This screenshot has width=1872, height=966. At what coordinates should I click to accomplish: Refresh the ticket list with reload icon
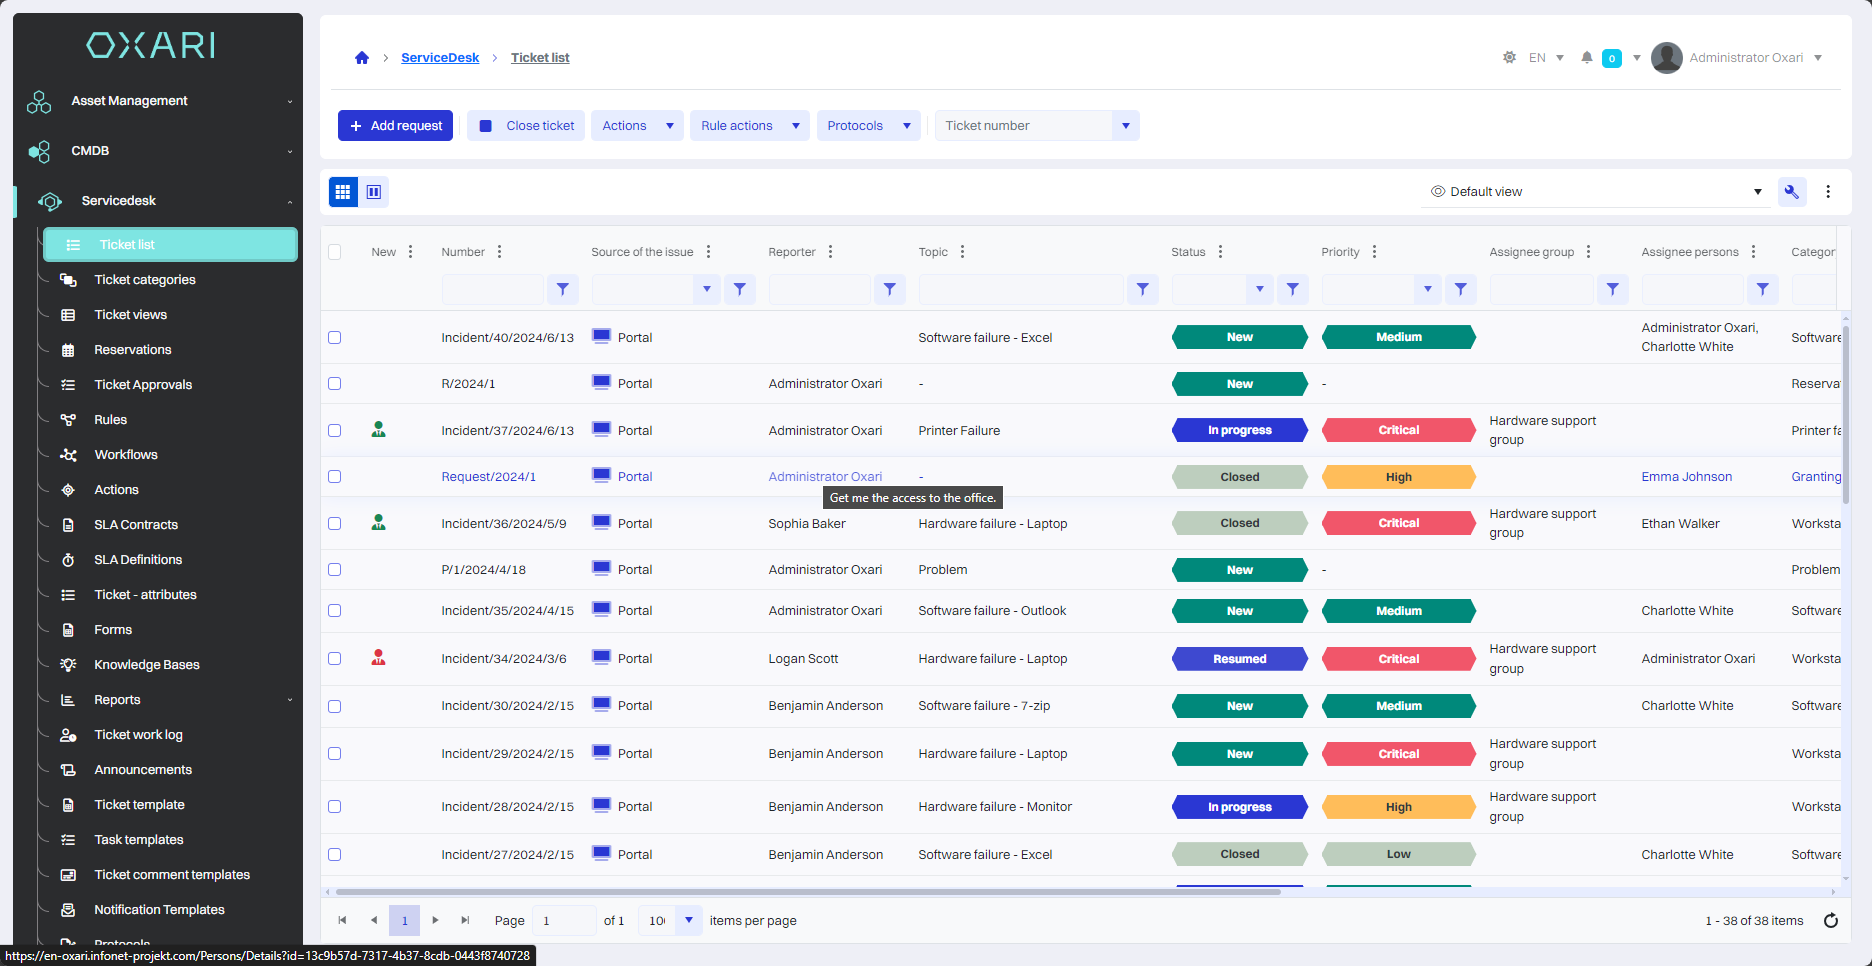pyautogui.click(x=1830, y=921)
